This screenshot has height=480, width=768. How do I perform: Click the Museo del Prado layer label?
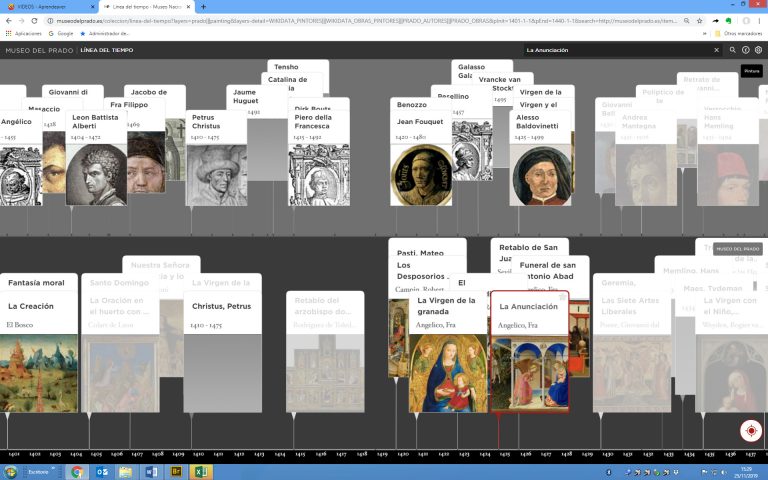tap(738, 249)
